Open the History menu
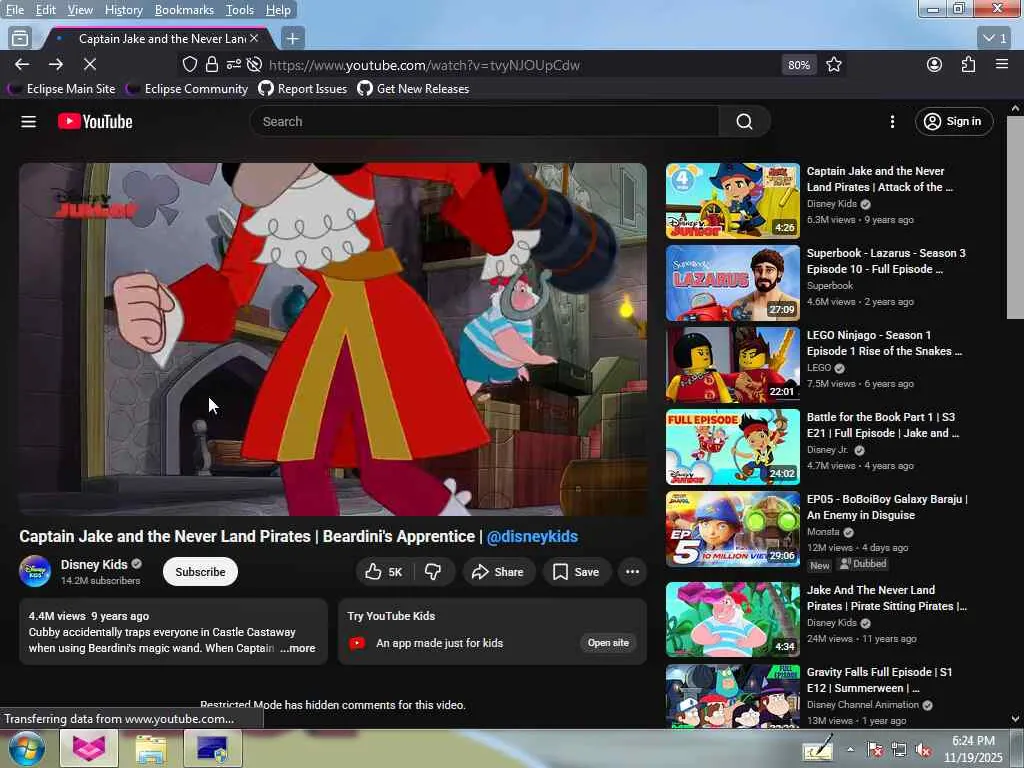Viewport: 1024px width, 768px height. pyautogui.click(x=123, y=10)
